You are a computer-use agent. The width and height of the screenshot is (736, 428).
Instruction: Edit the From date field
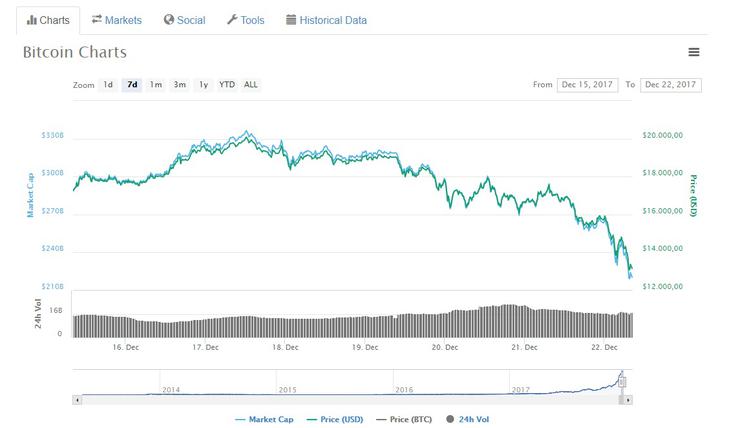(x=587, y=85)
